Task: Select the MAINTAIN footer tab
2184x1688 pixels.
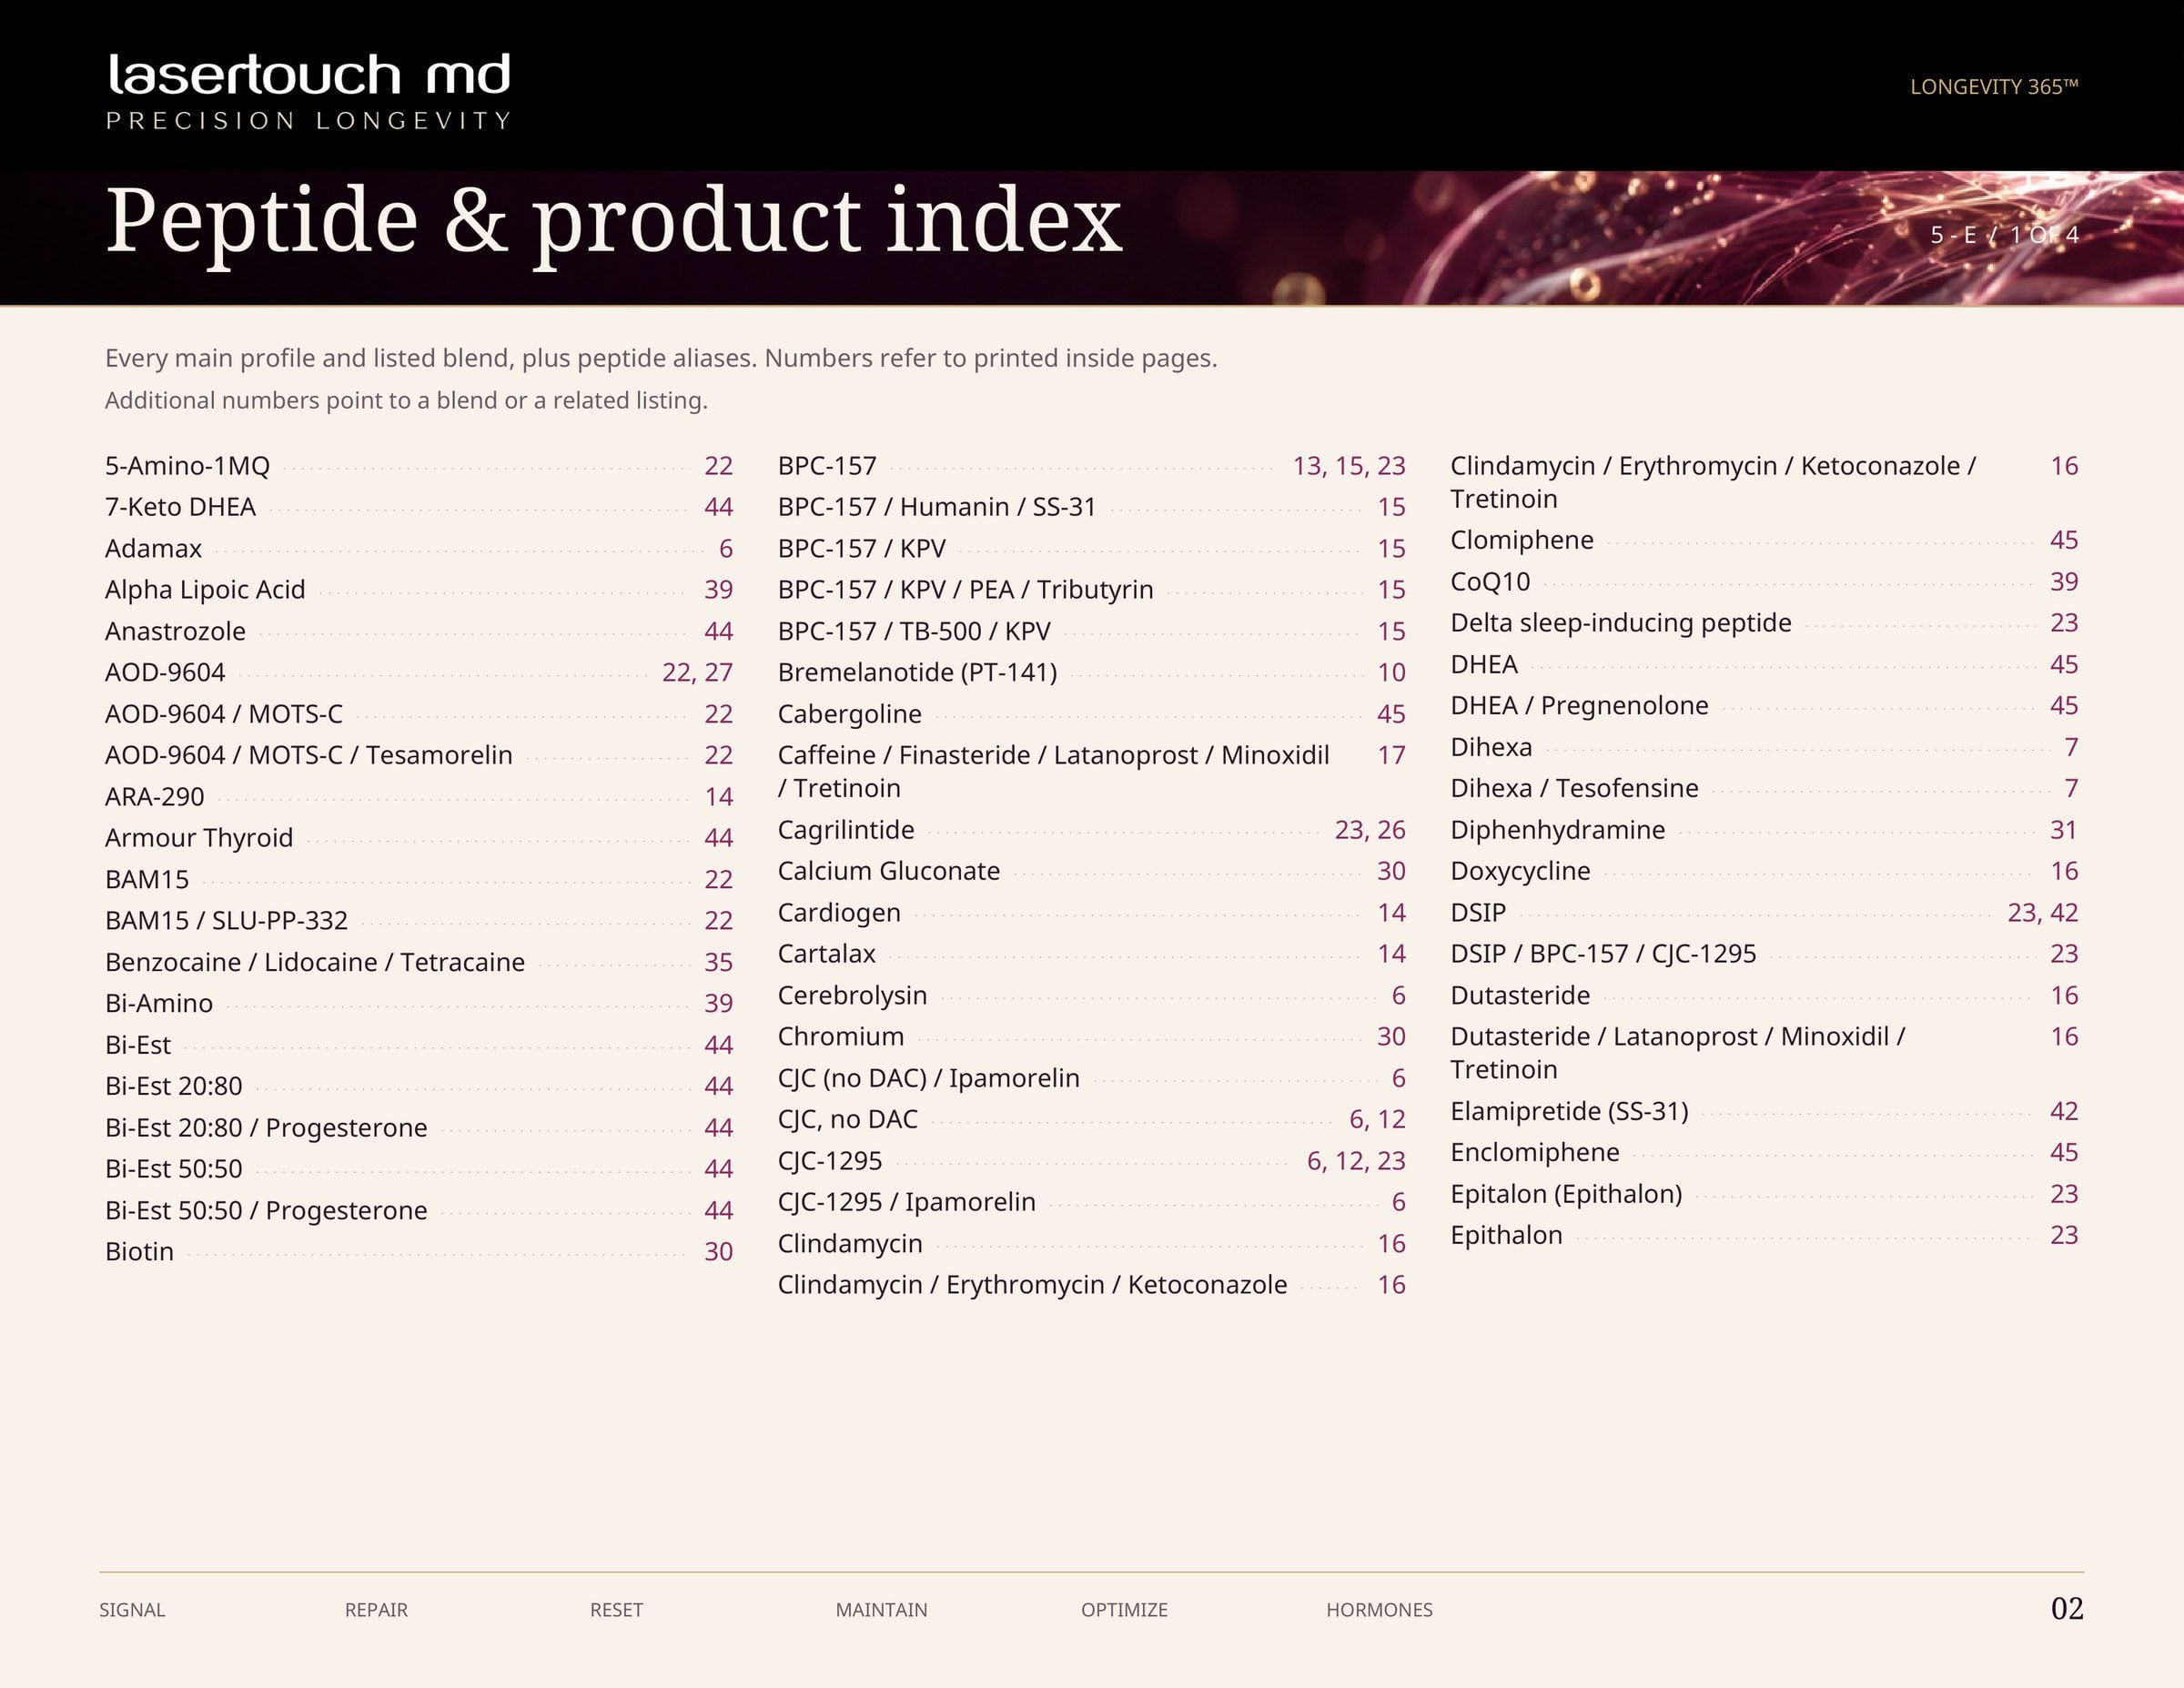Action: (x=881, y=1610)
